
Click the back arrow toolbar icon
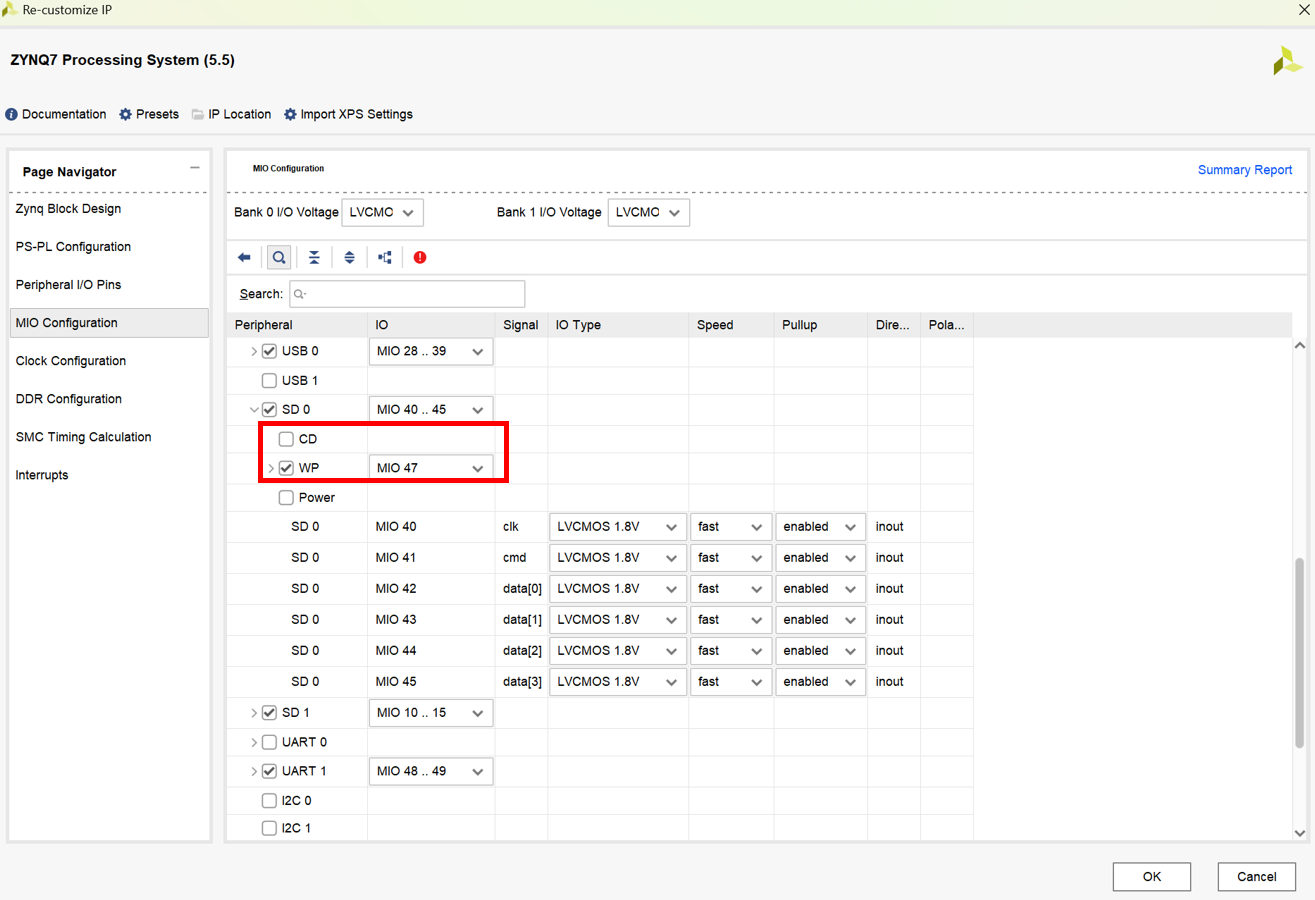tap(244, 257)
